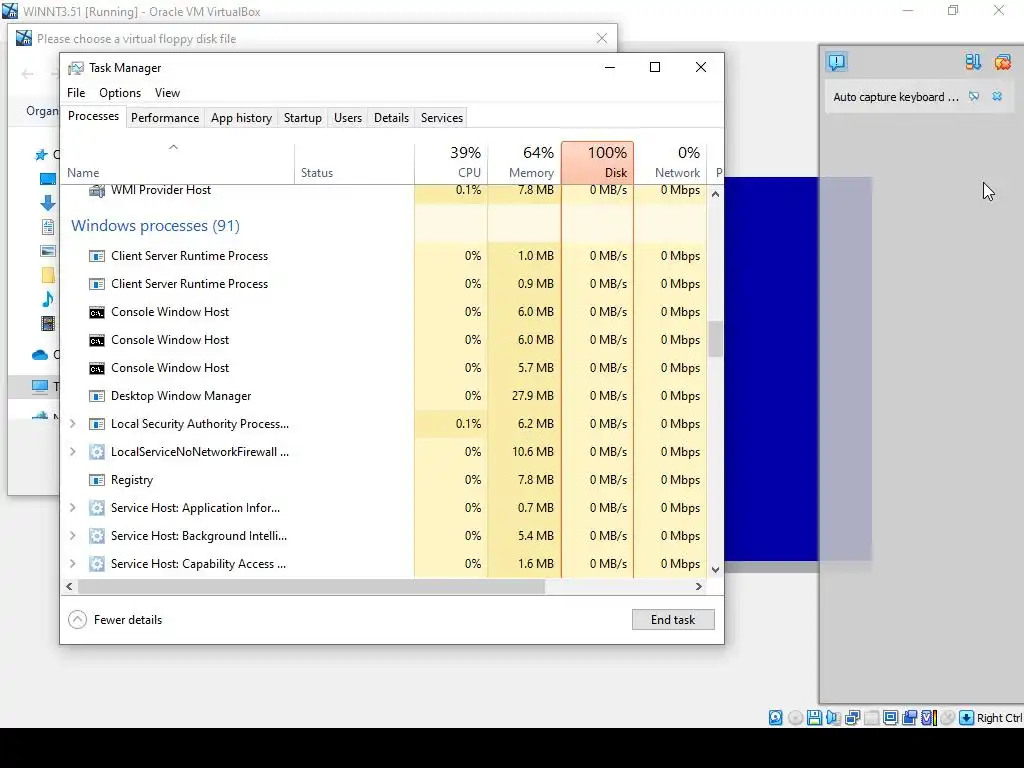Viewport: 1024px width, 768px height.
Task: Click the vertical scrollbar down arrow
Action: click(x=715, y=569)
